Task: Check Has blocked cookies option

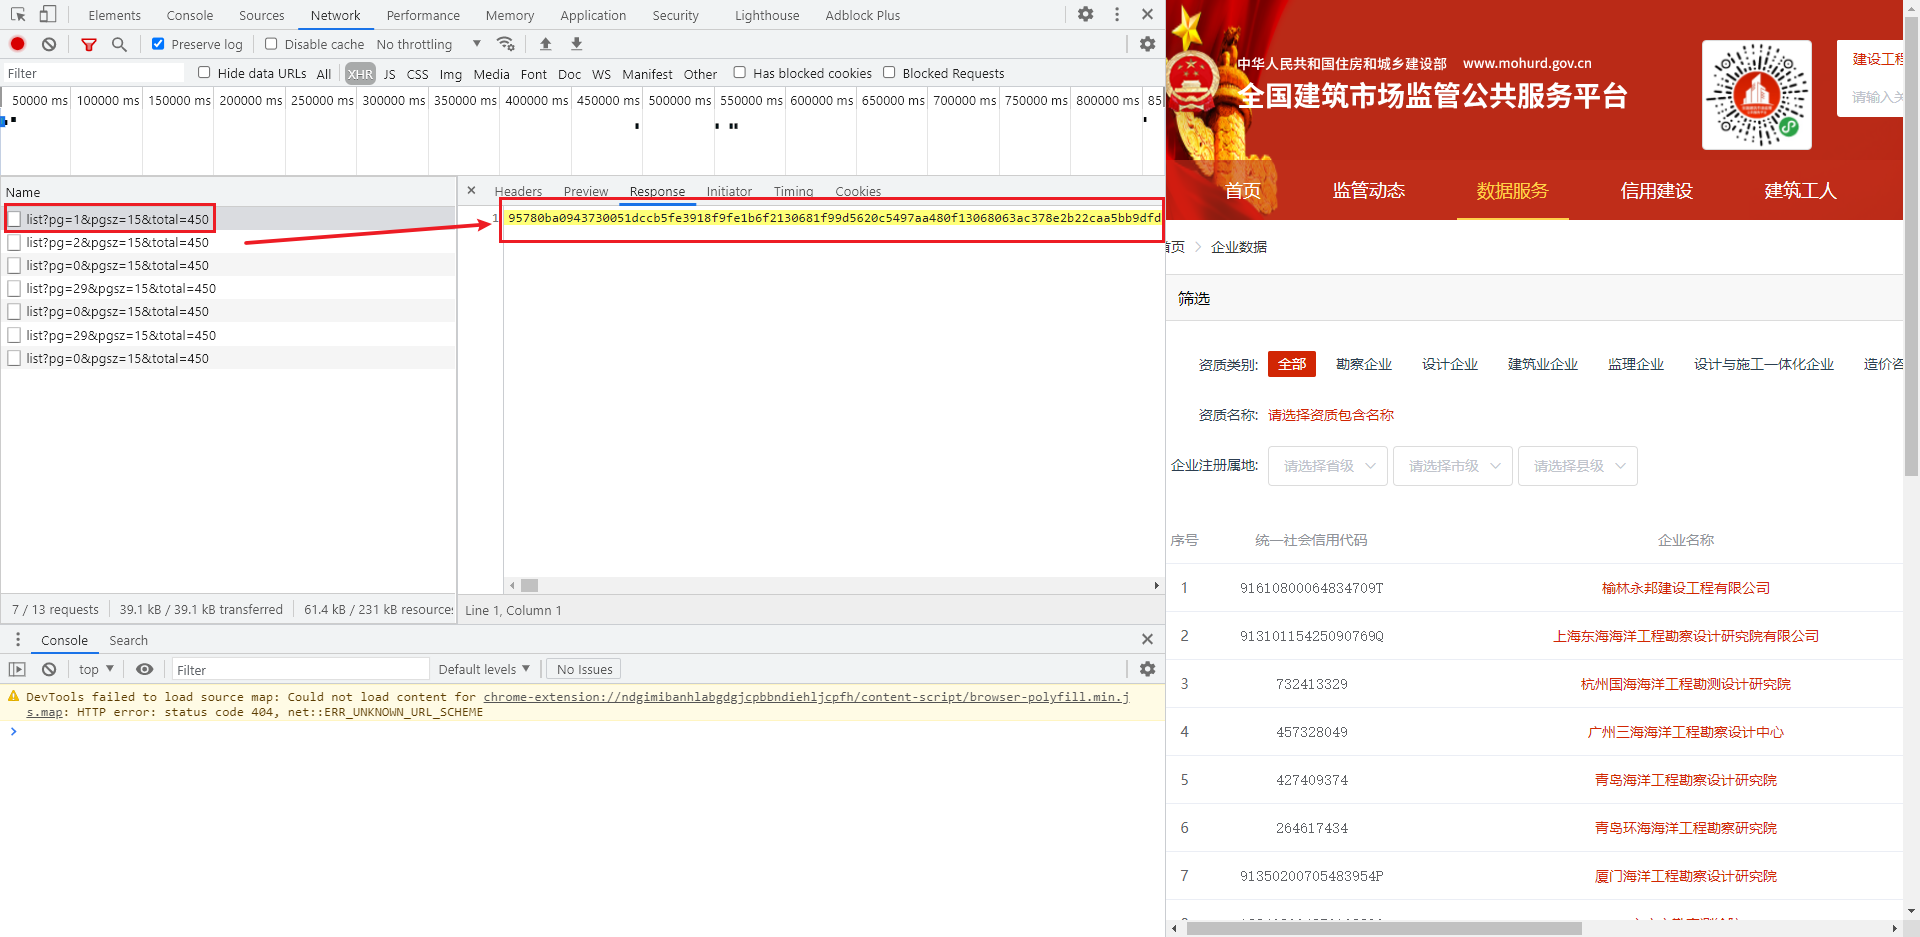Action: [740, 72]
